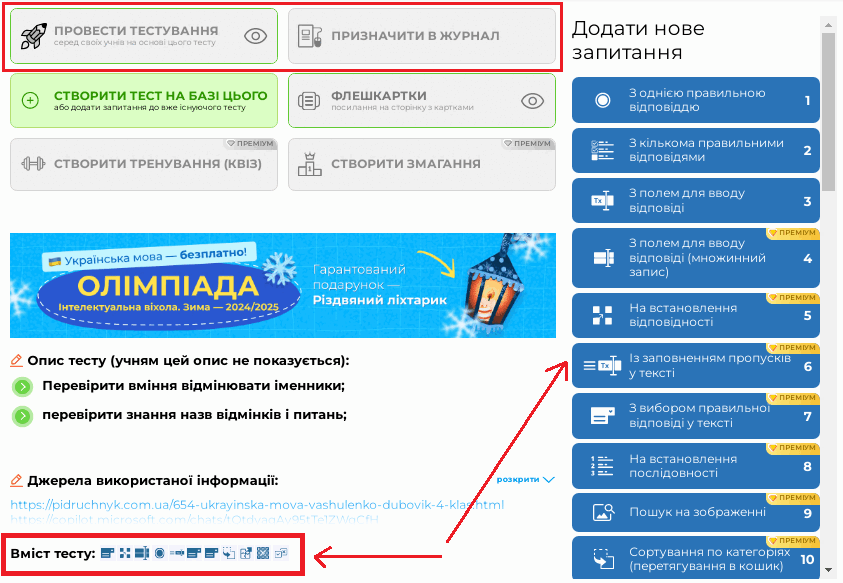Add question З полем для вводу відповіді

696,201
